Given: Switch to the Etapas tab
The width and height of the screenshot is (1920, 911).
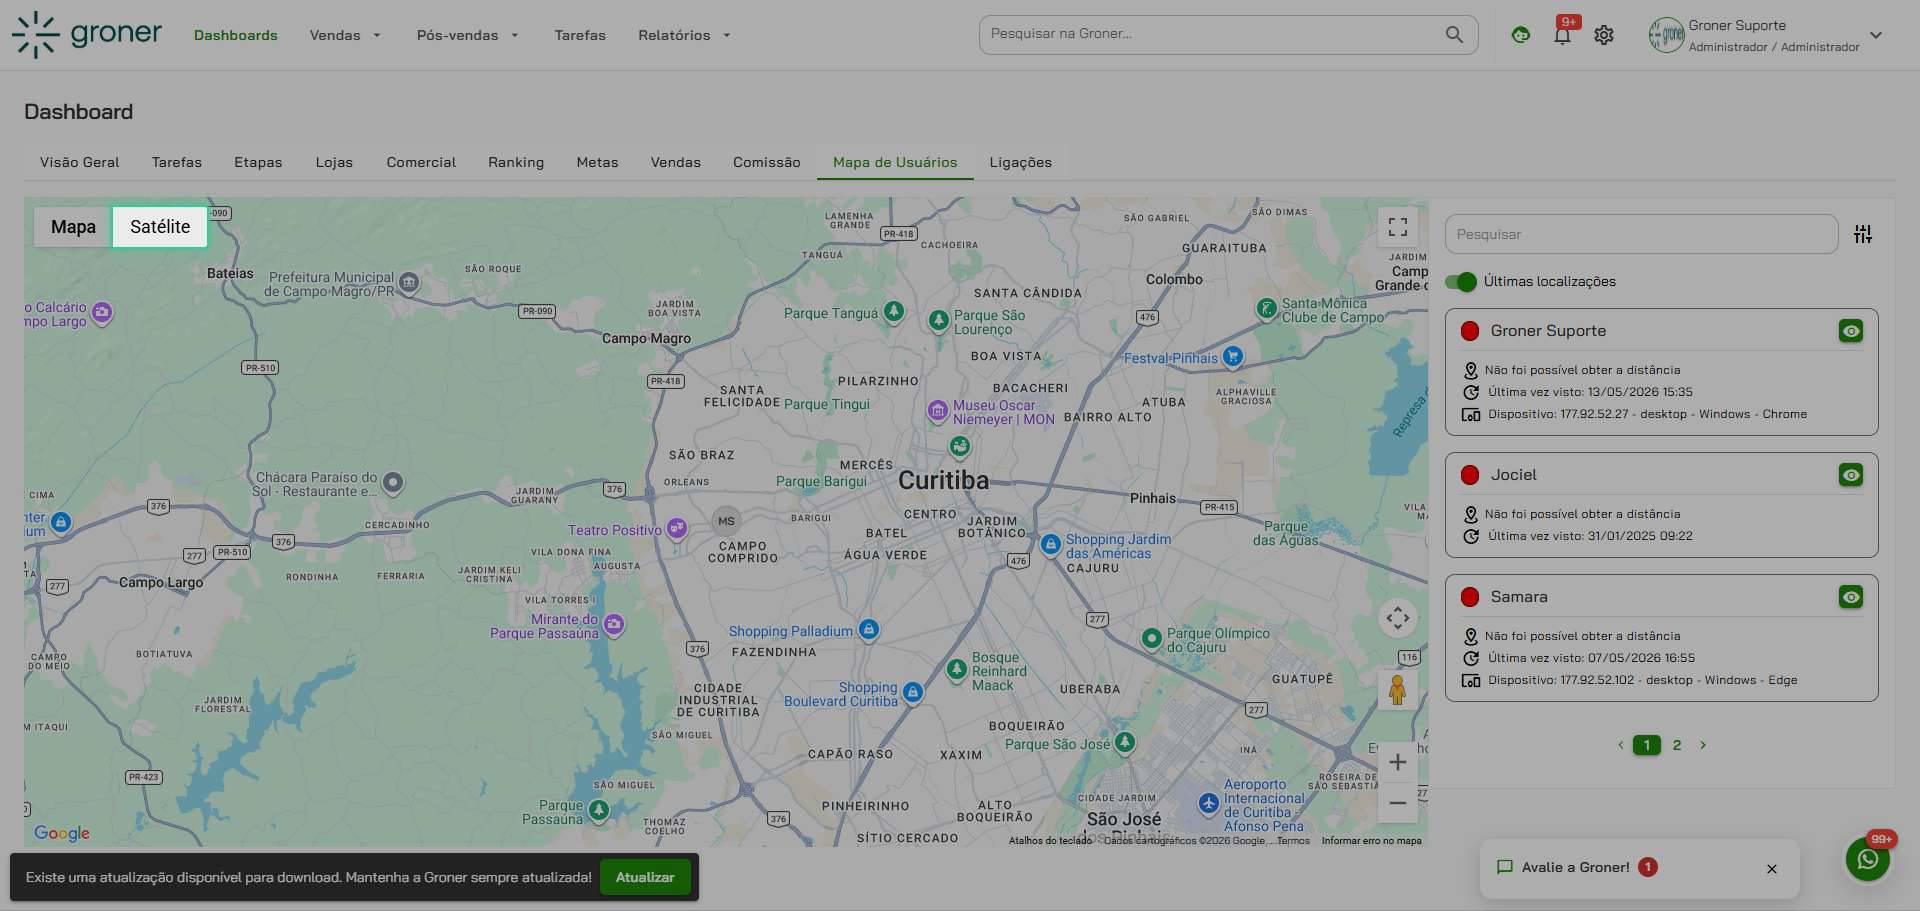Looking at the screenshot, I should (258, 162).
